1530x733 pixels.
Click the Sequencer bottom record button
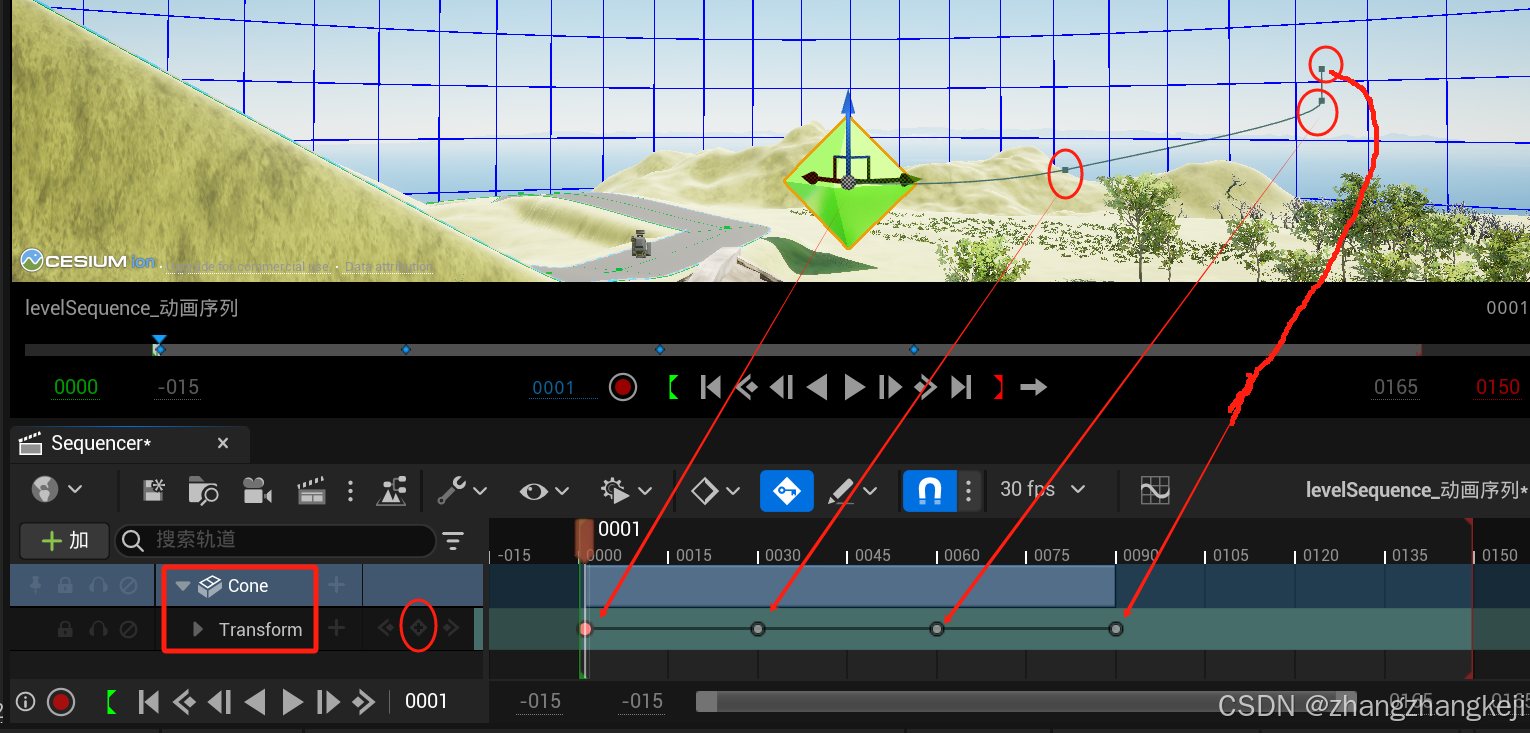61,702
